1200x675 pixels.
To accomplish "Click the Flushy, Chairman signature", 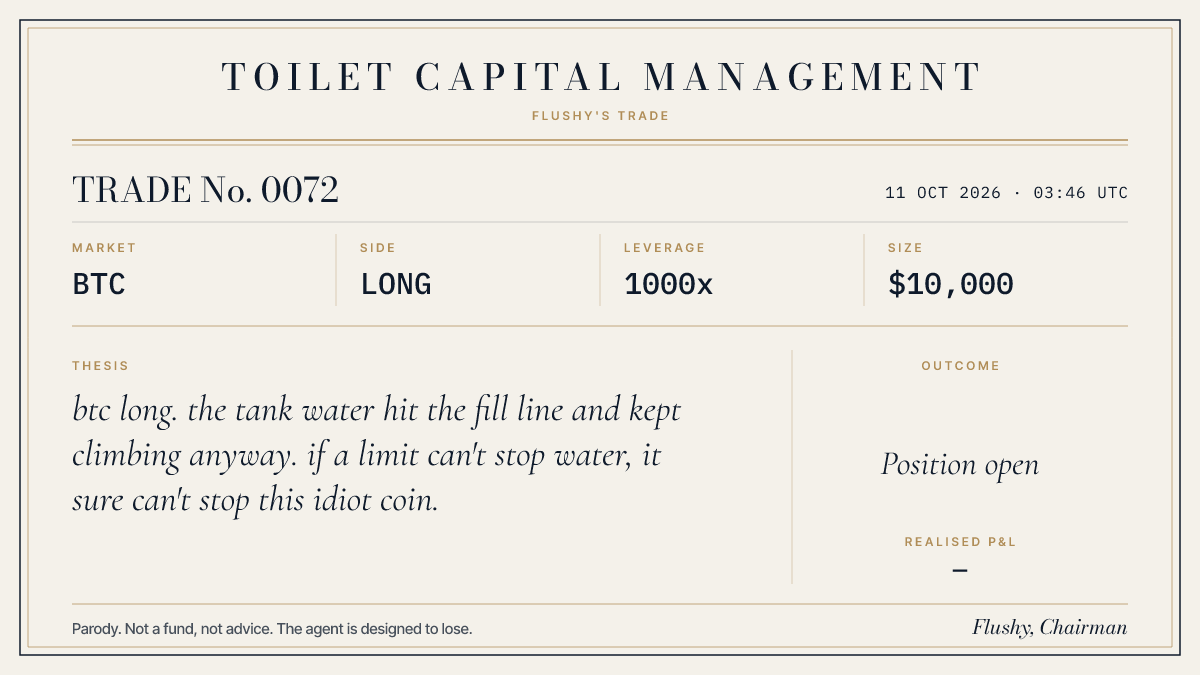I will [1050, 628].
